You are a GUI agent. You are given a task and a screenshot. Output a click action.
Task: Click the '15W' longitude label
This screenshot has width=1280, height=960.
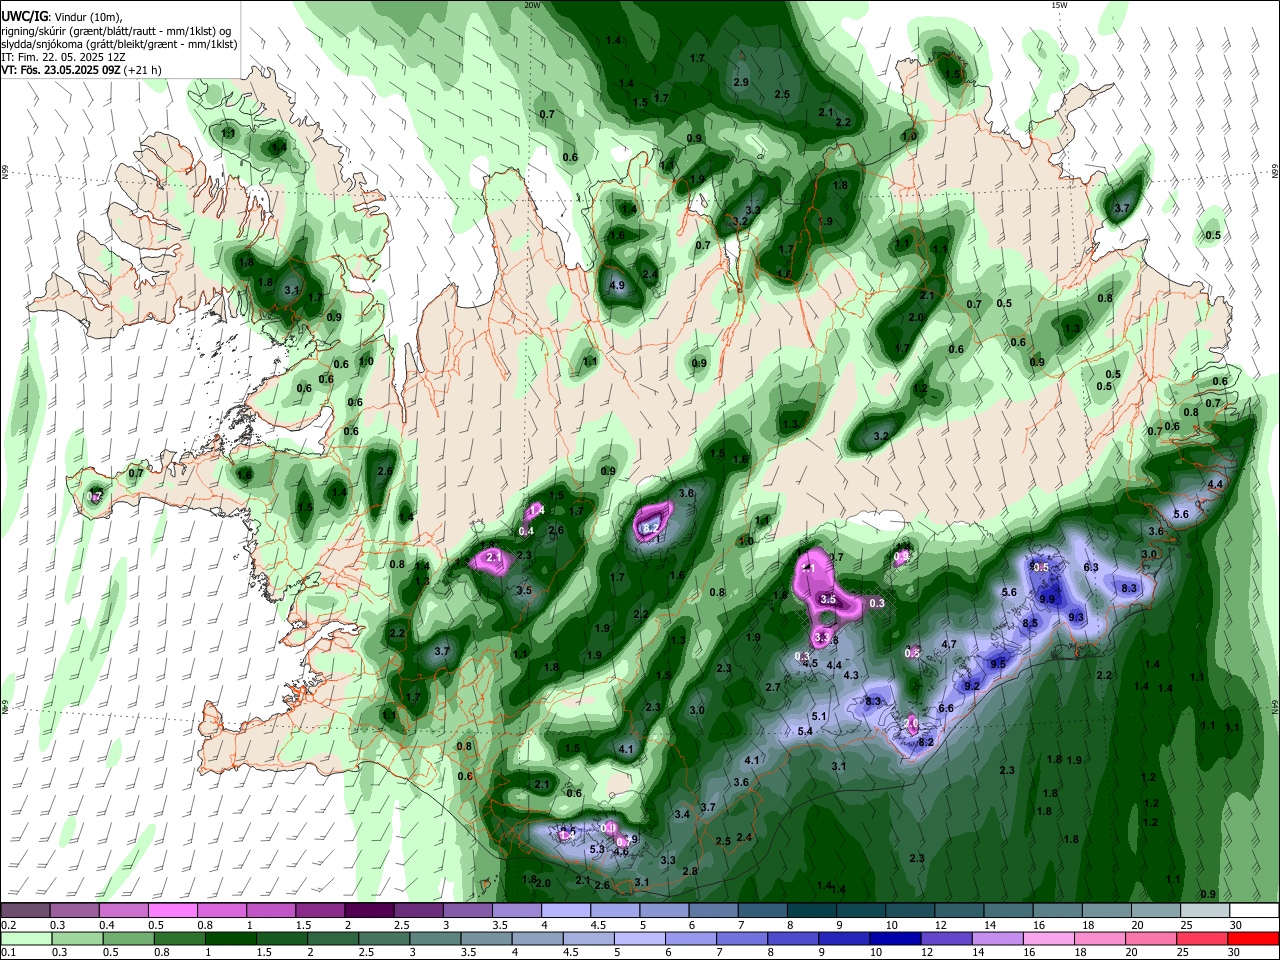[x=1059, y=5]
